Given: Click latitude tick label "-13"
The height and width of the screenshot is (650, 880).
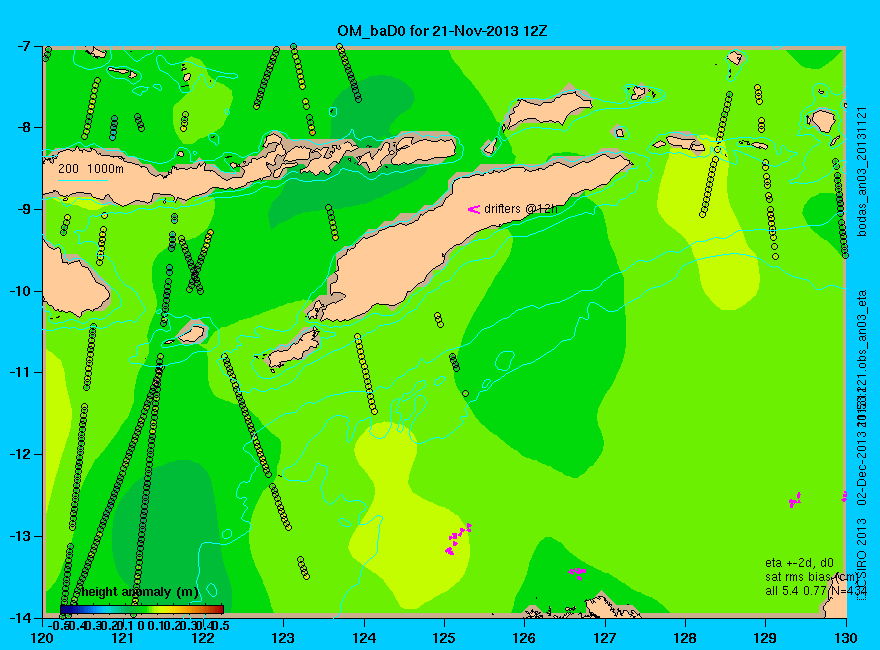Looking at the screenshot, I should [x=20, y=536].
